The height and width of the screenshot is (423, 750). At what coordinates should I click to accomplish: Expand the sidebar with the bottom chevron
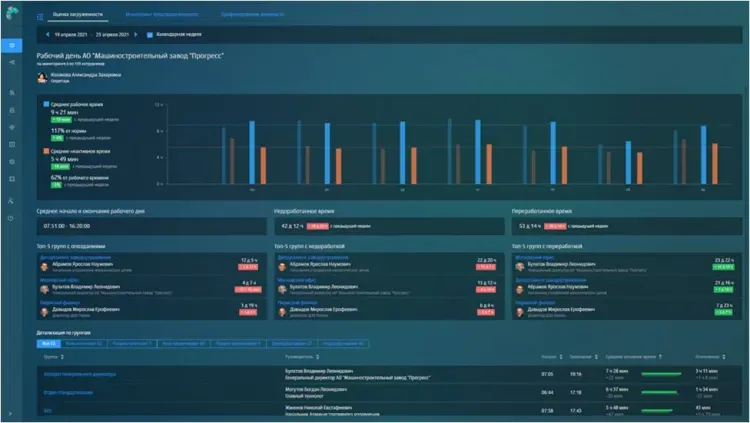11,413
